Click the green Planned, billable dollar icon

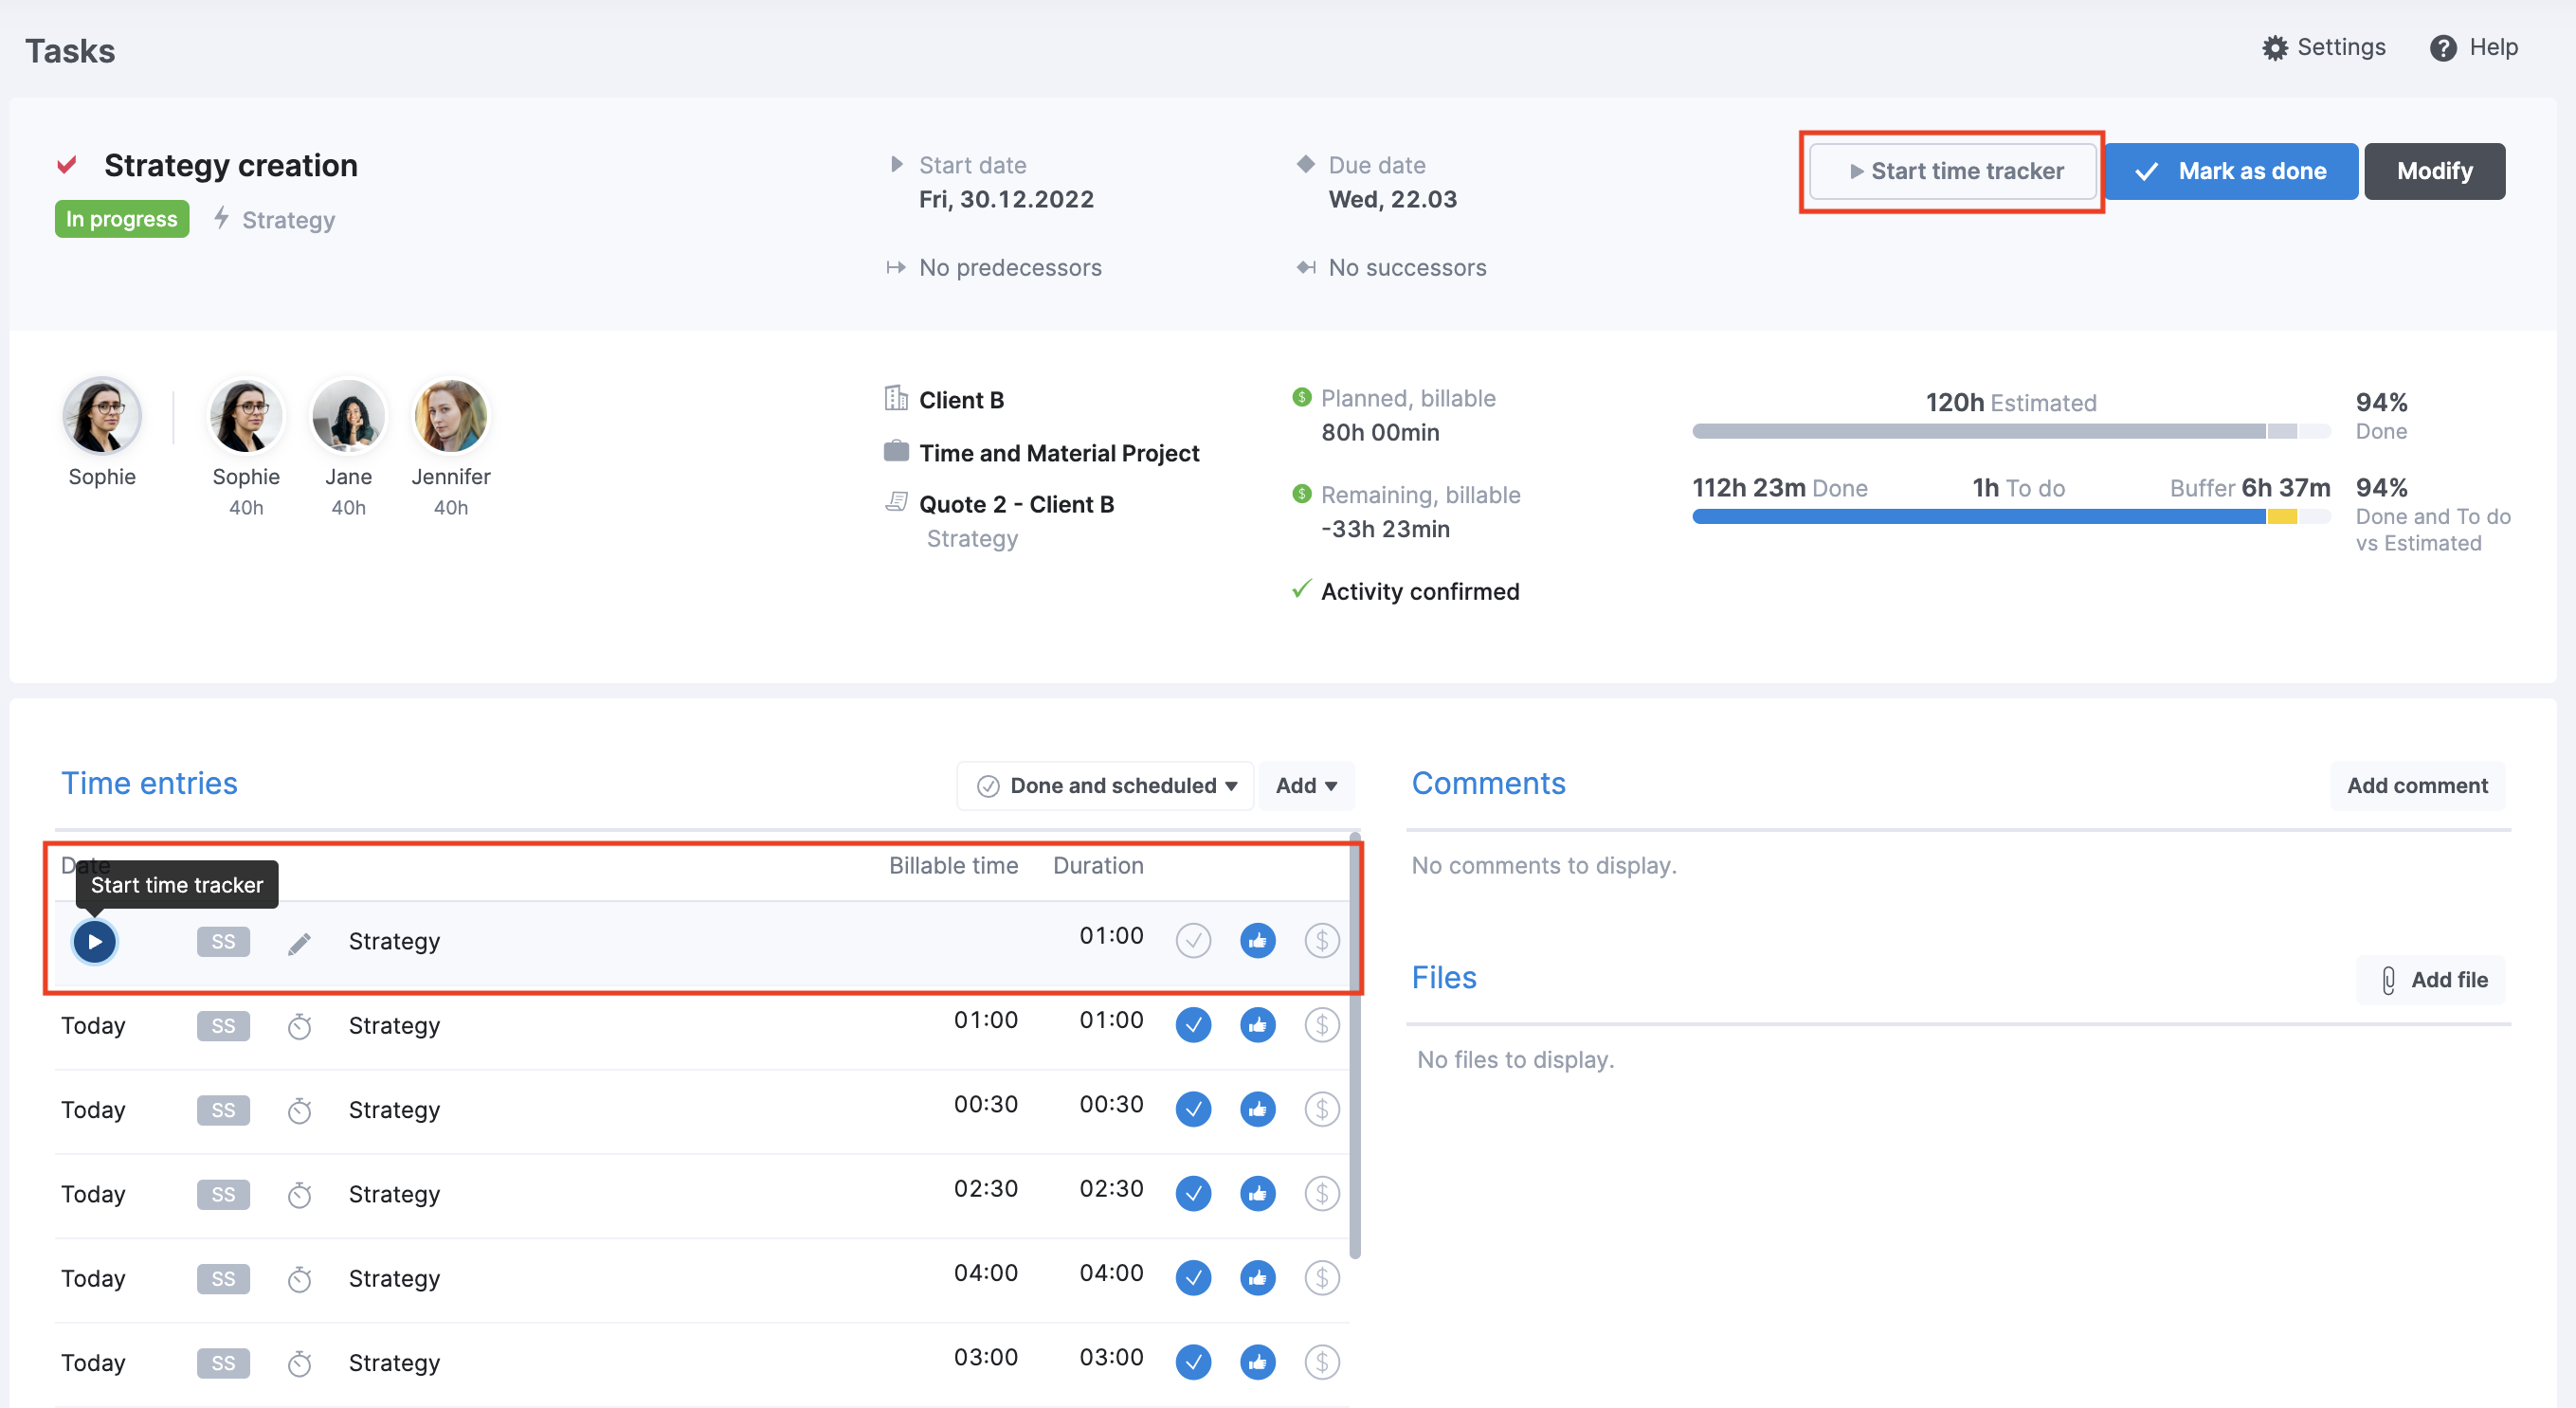pos(1301,397)
